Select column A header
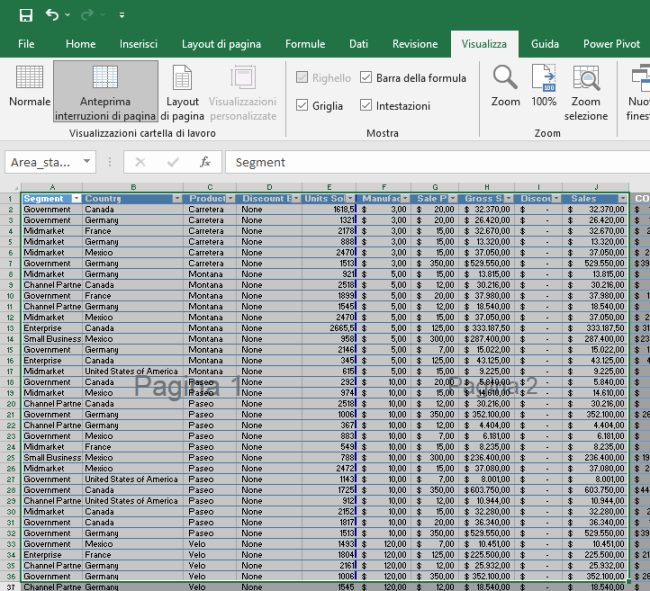The image size is (650, 591). pos(52,187)
